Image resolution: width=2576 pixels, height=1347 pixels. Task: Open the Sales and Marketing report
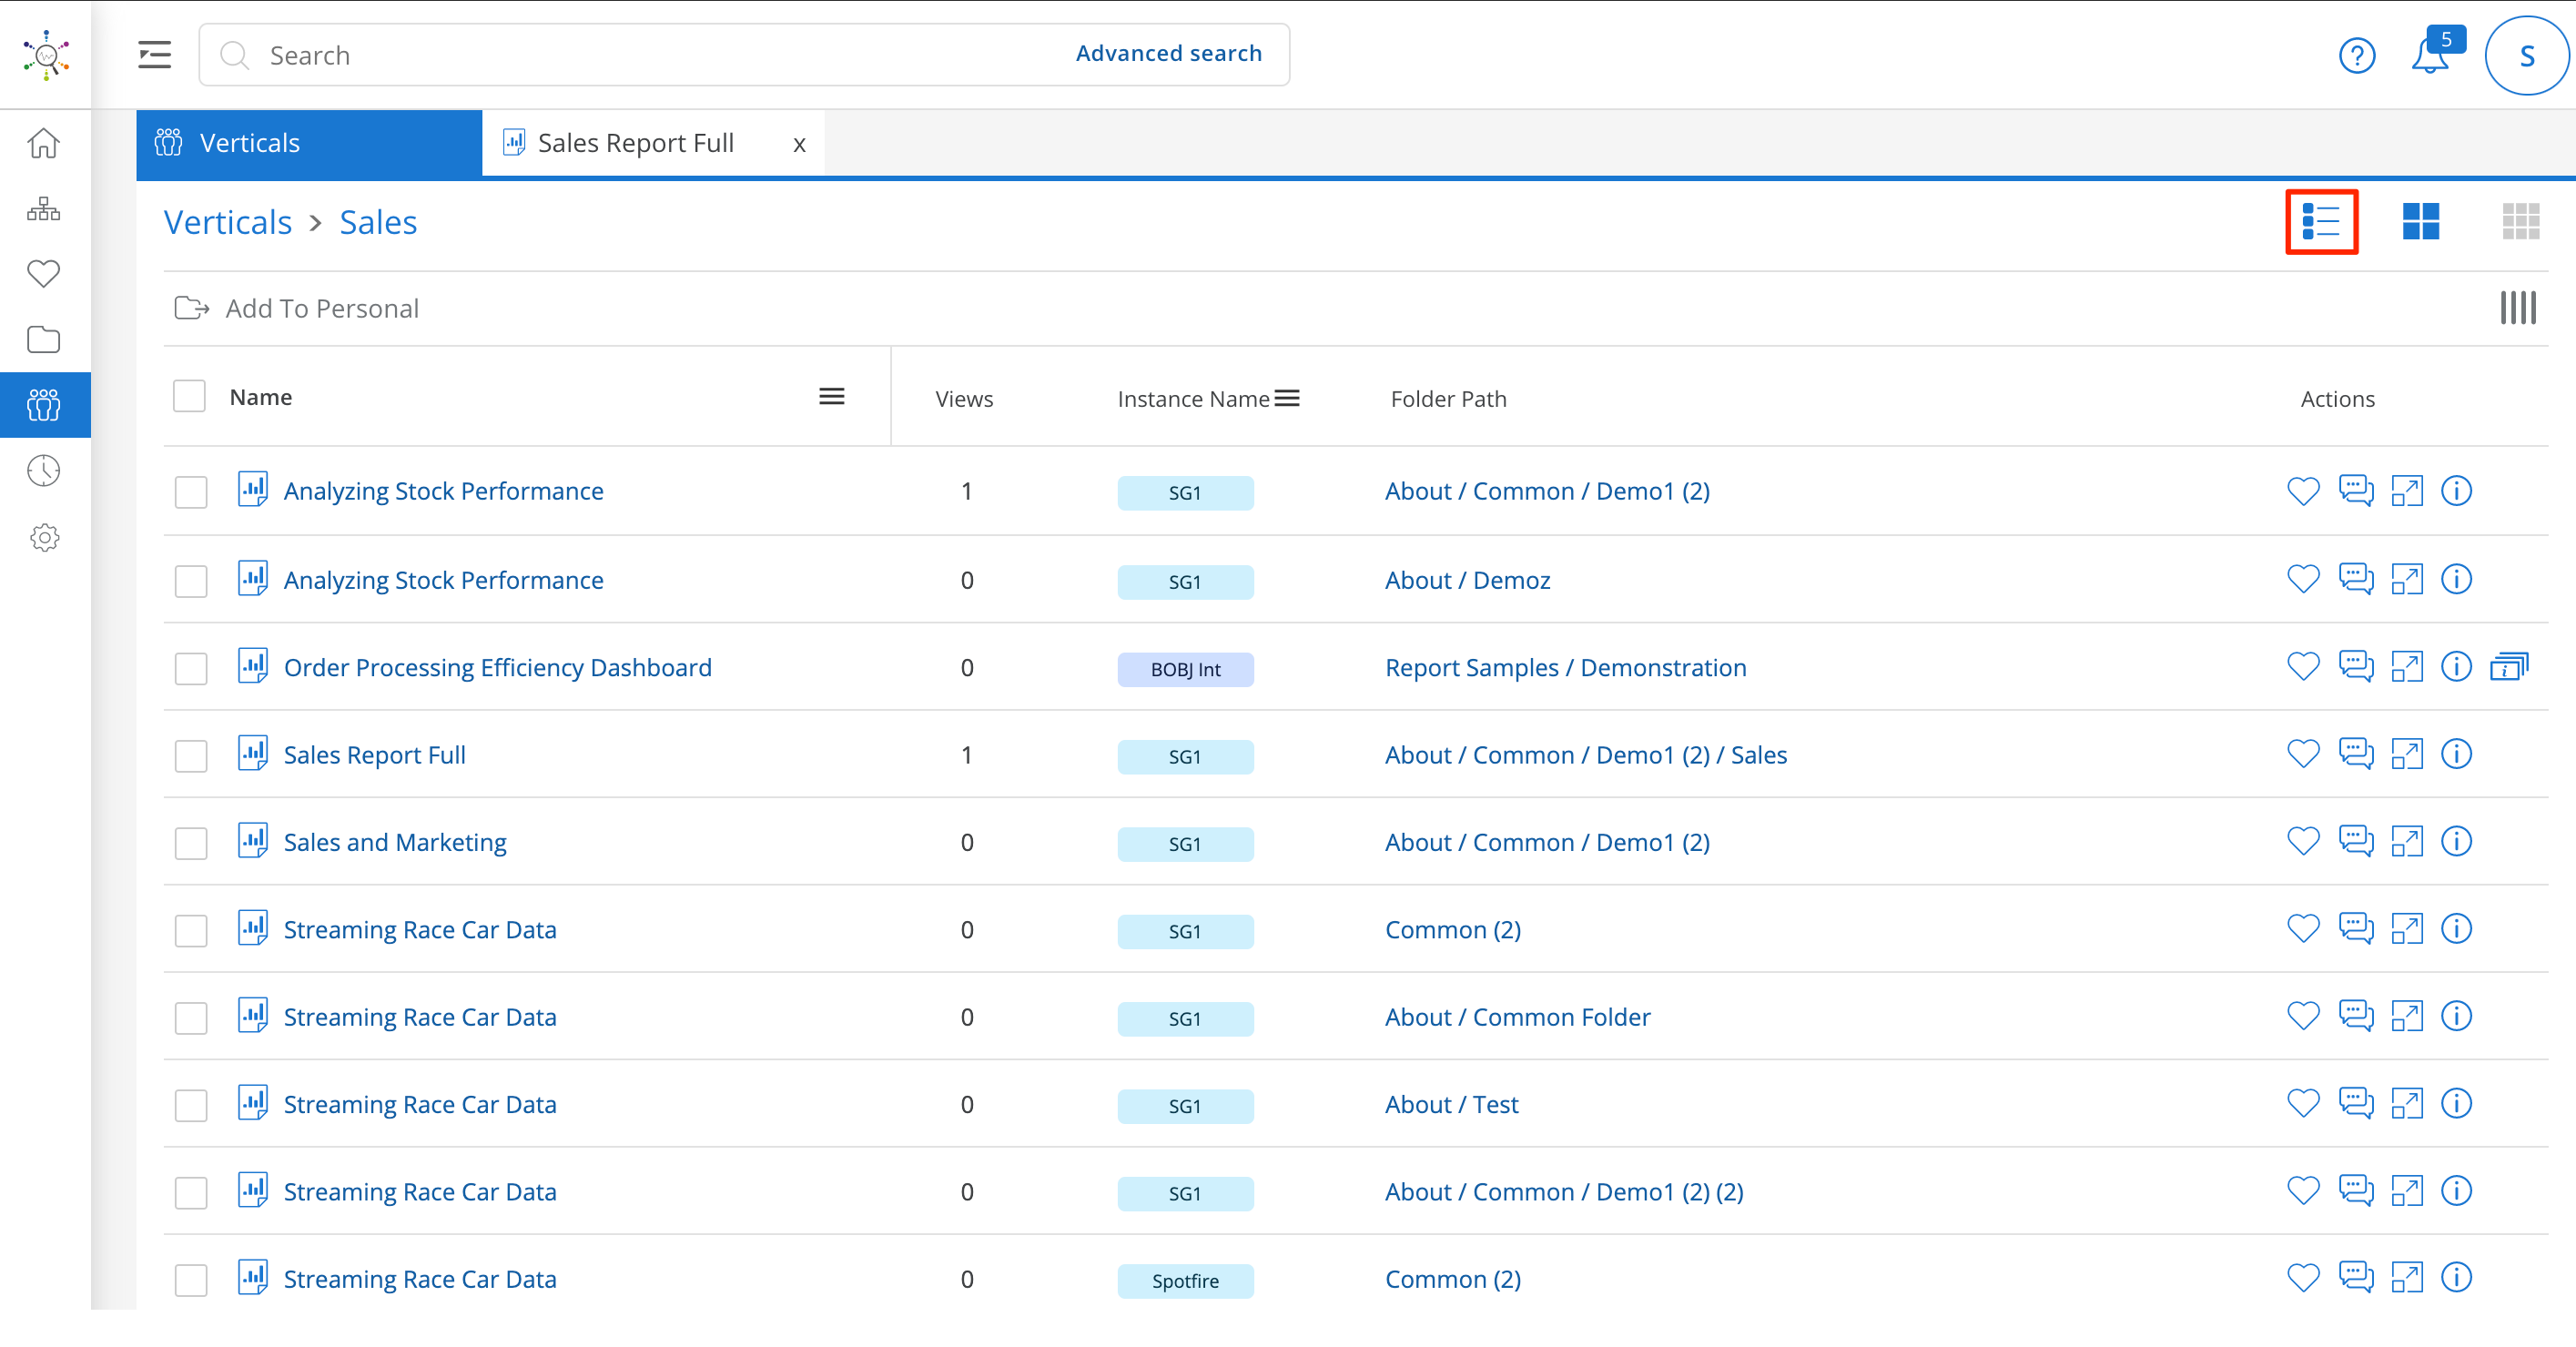[x=395, y=842]
